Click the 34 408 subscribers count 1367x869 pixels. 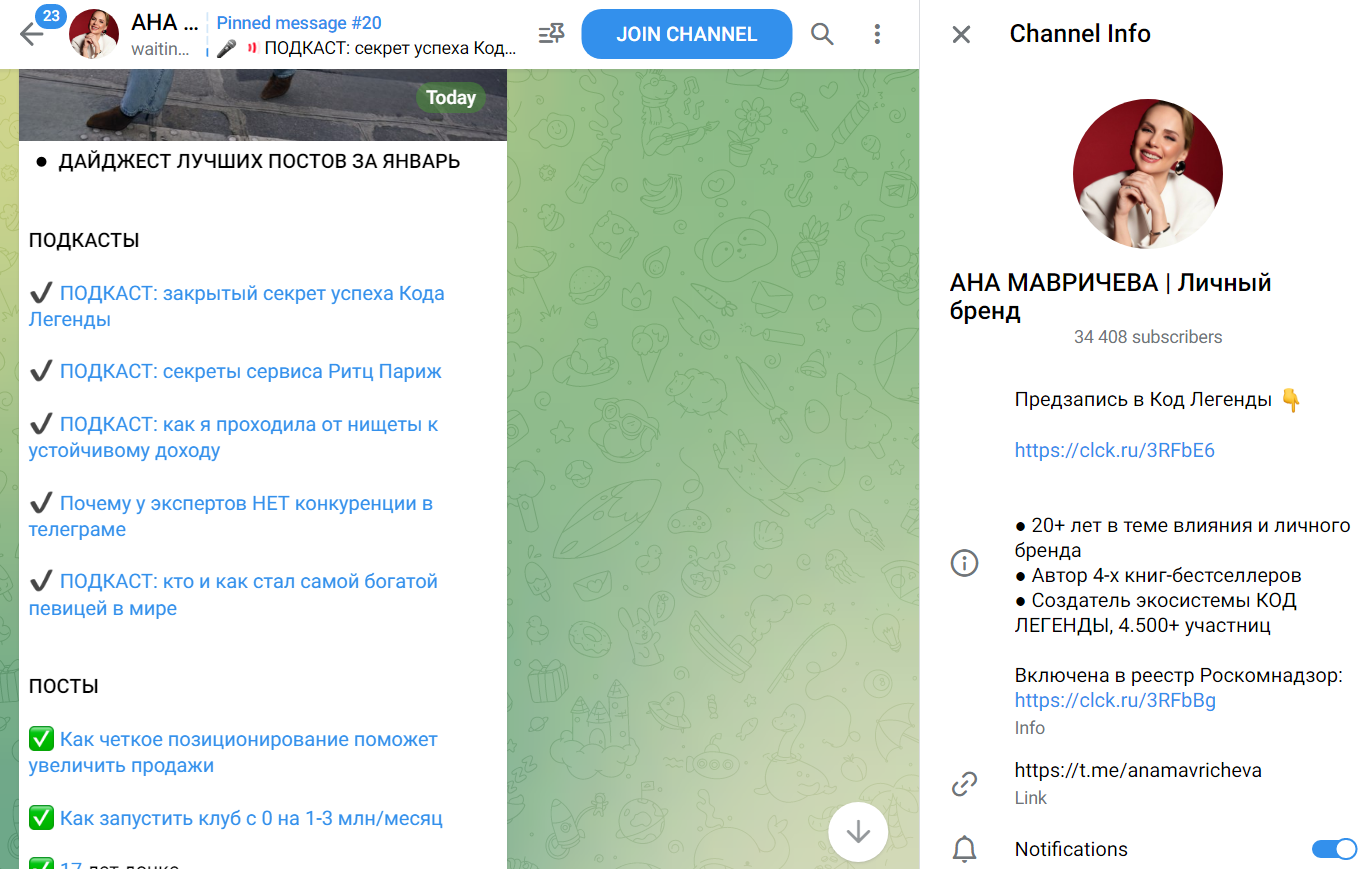click(x=1148, y=337)
